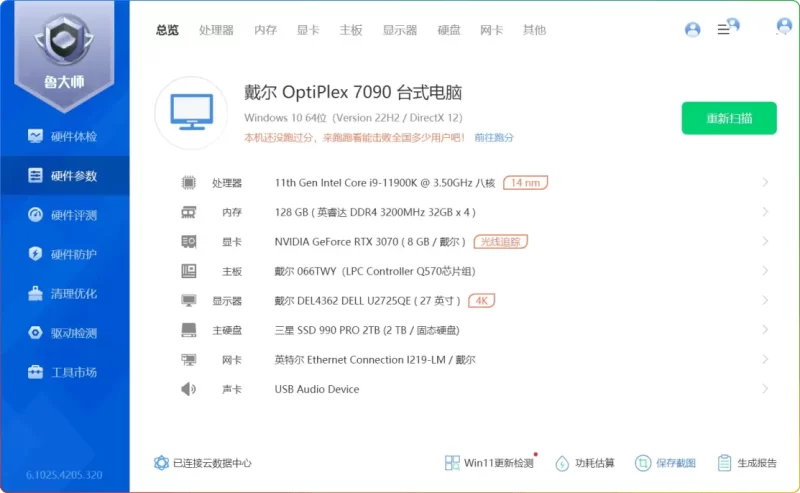Click the 显卡 graphics card icon

[x=188, y=241]
